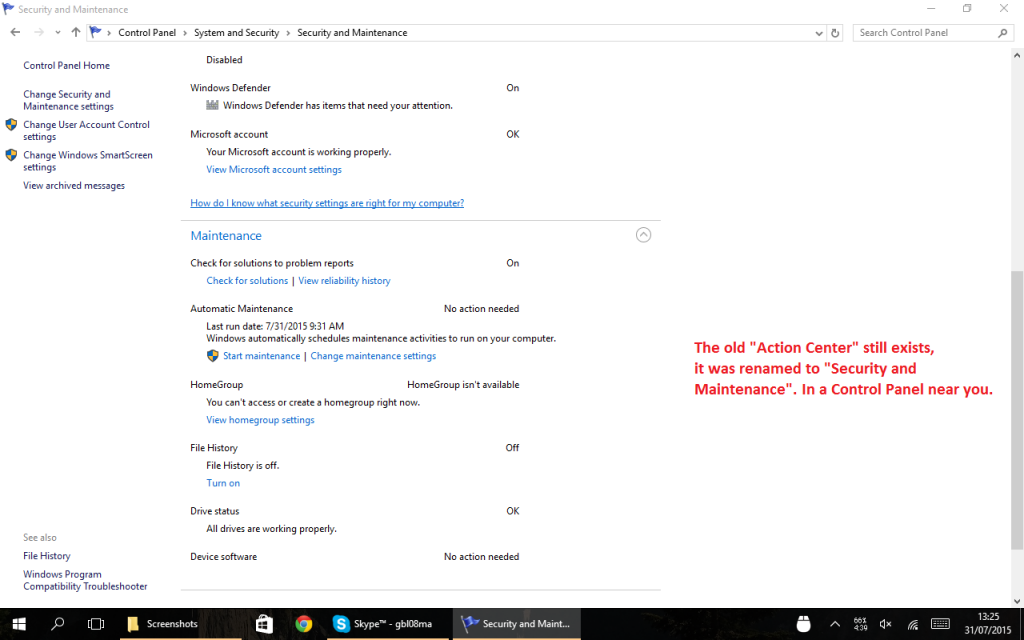Open taskbar search

pos(57,624)
